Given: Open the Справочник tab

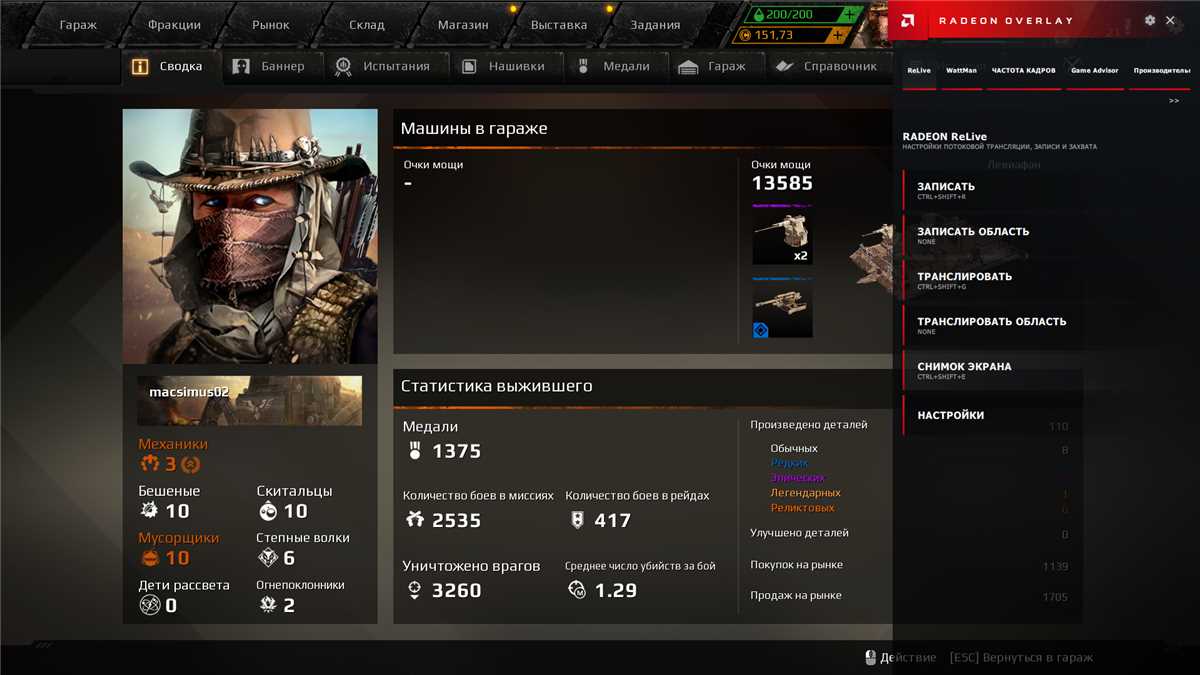Looking at the screenshot, I should (828, 67).
